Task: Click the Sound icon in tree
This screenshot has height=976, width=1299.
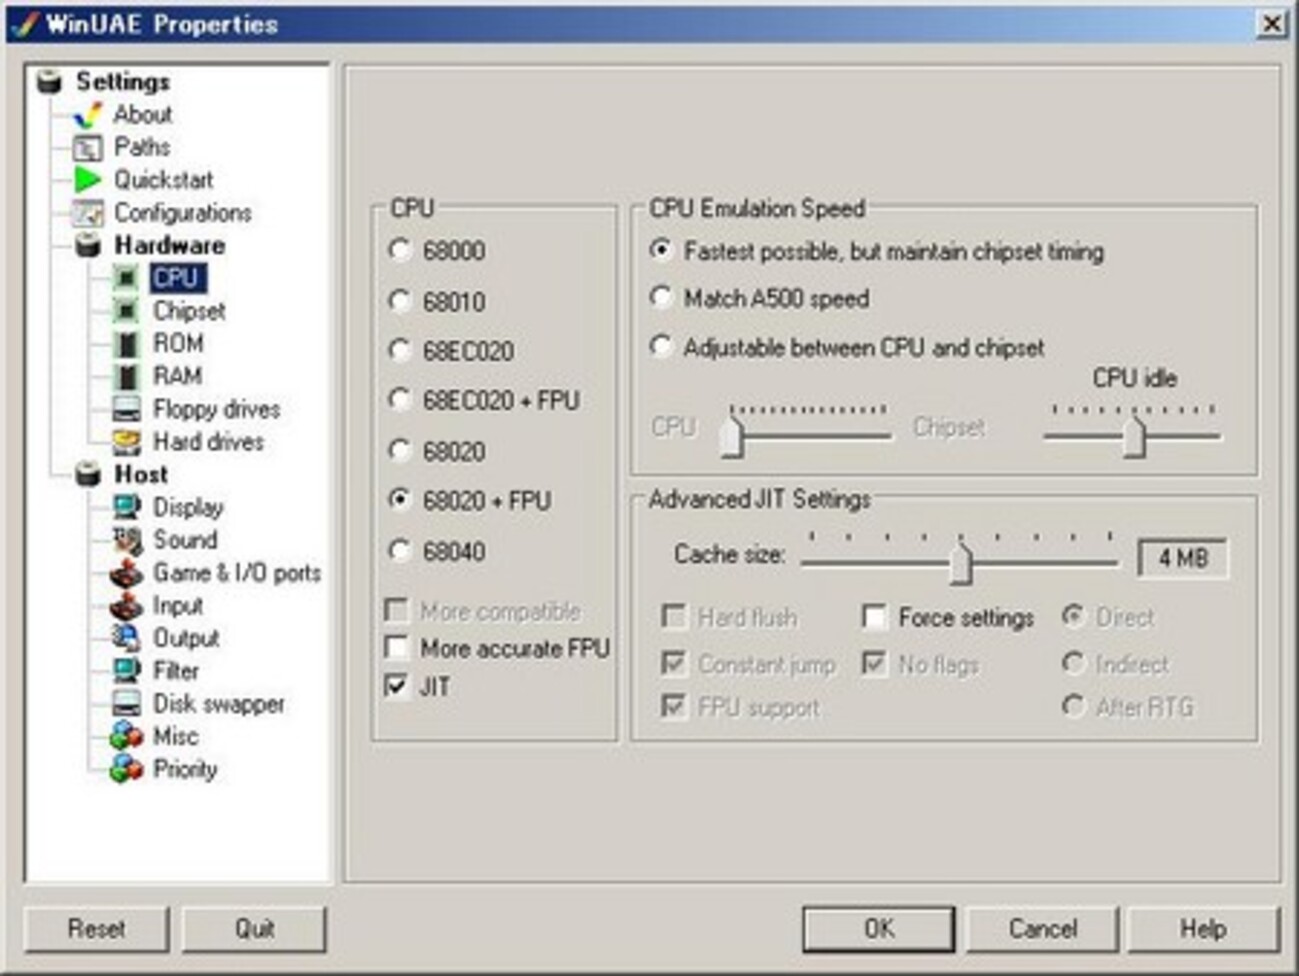Action: tap(126, 540)
